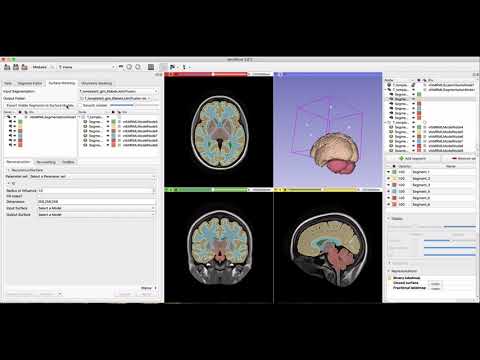The image size is (480, 360).
Task: Select the sub-tab next to Reconstruction
Action: 46,162
